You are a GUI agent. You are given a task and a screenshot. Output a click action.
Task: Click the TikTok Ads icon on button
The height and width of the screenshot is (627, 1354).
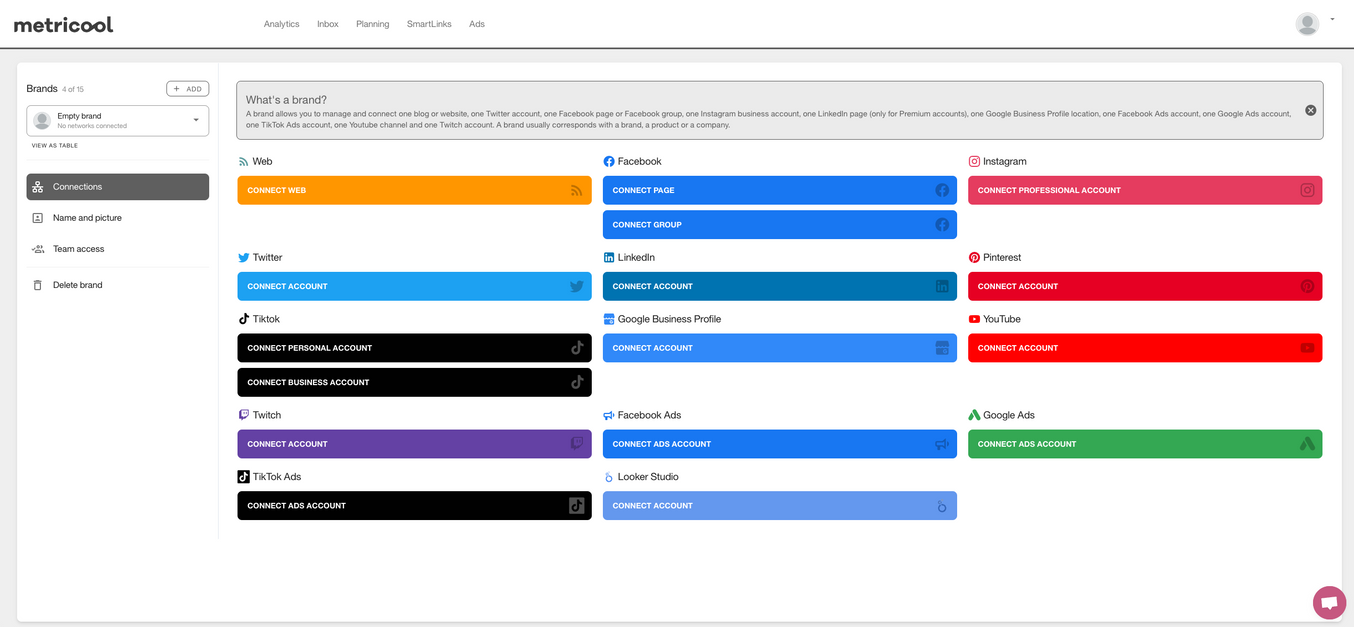(x=577, y=506)
